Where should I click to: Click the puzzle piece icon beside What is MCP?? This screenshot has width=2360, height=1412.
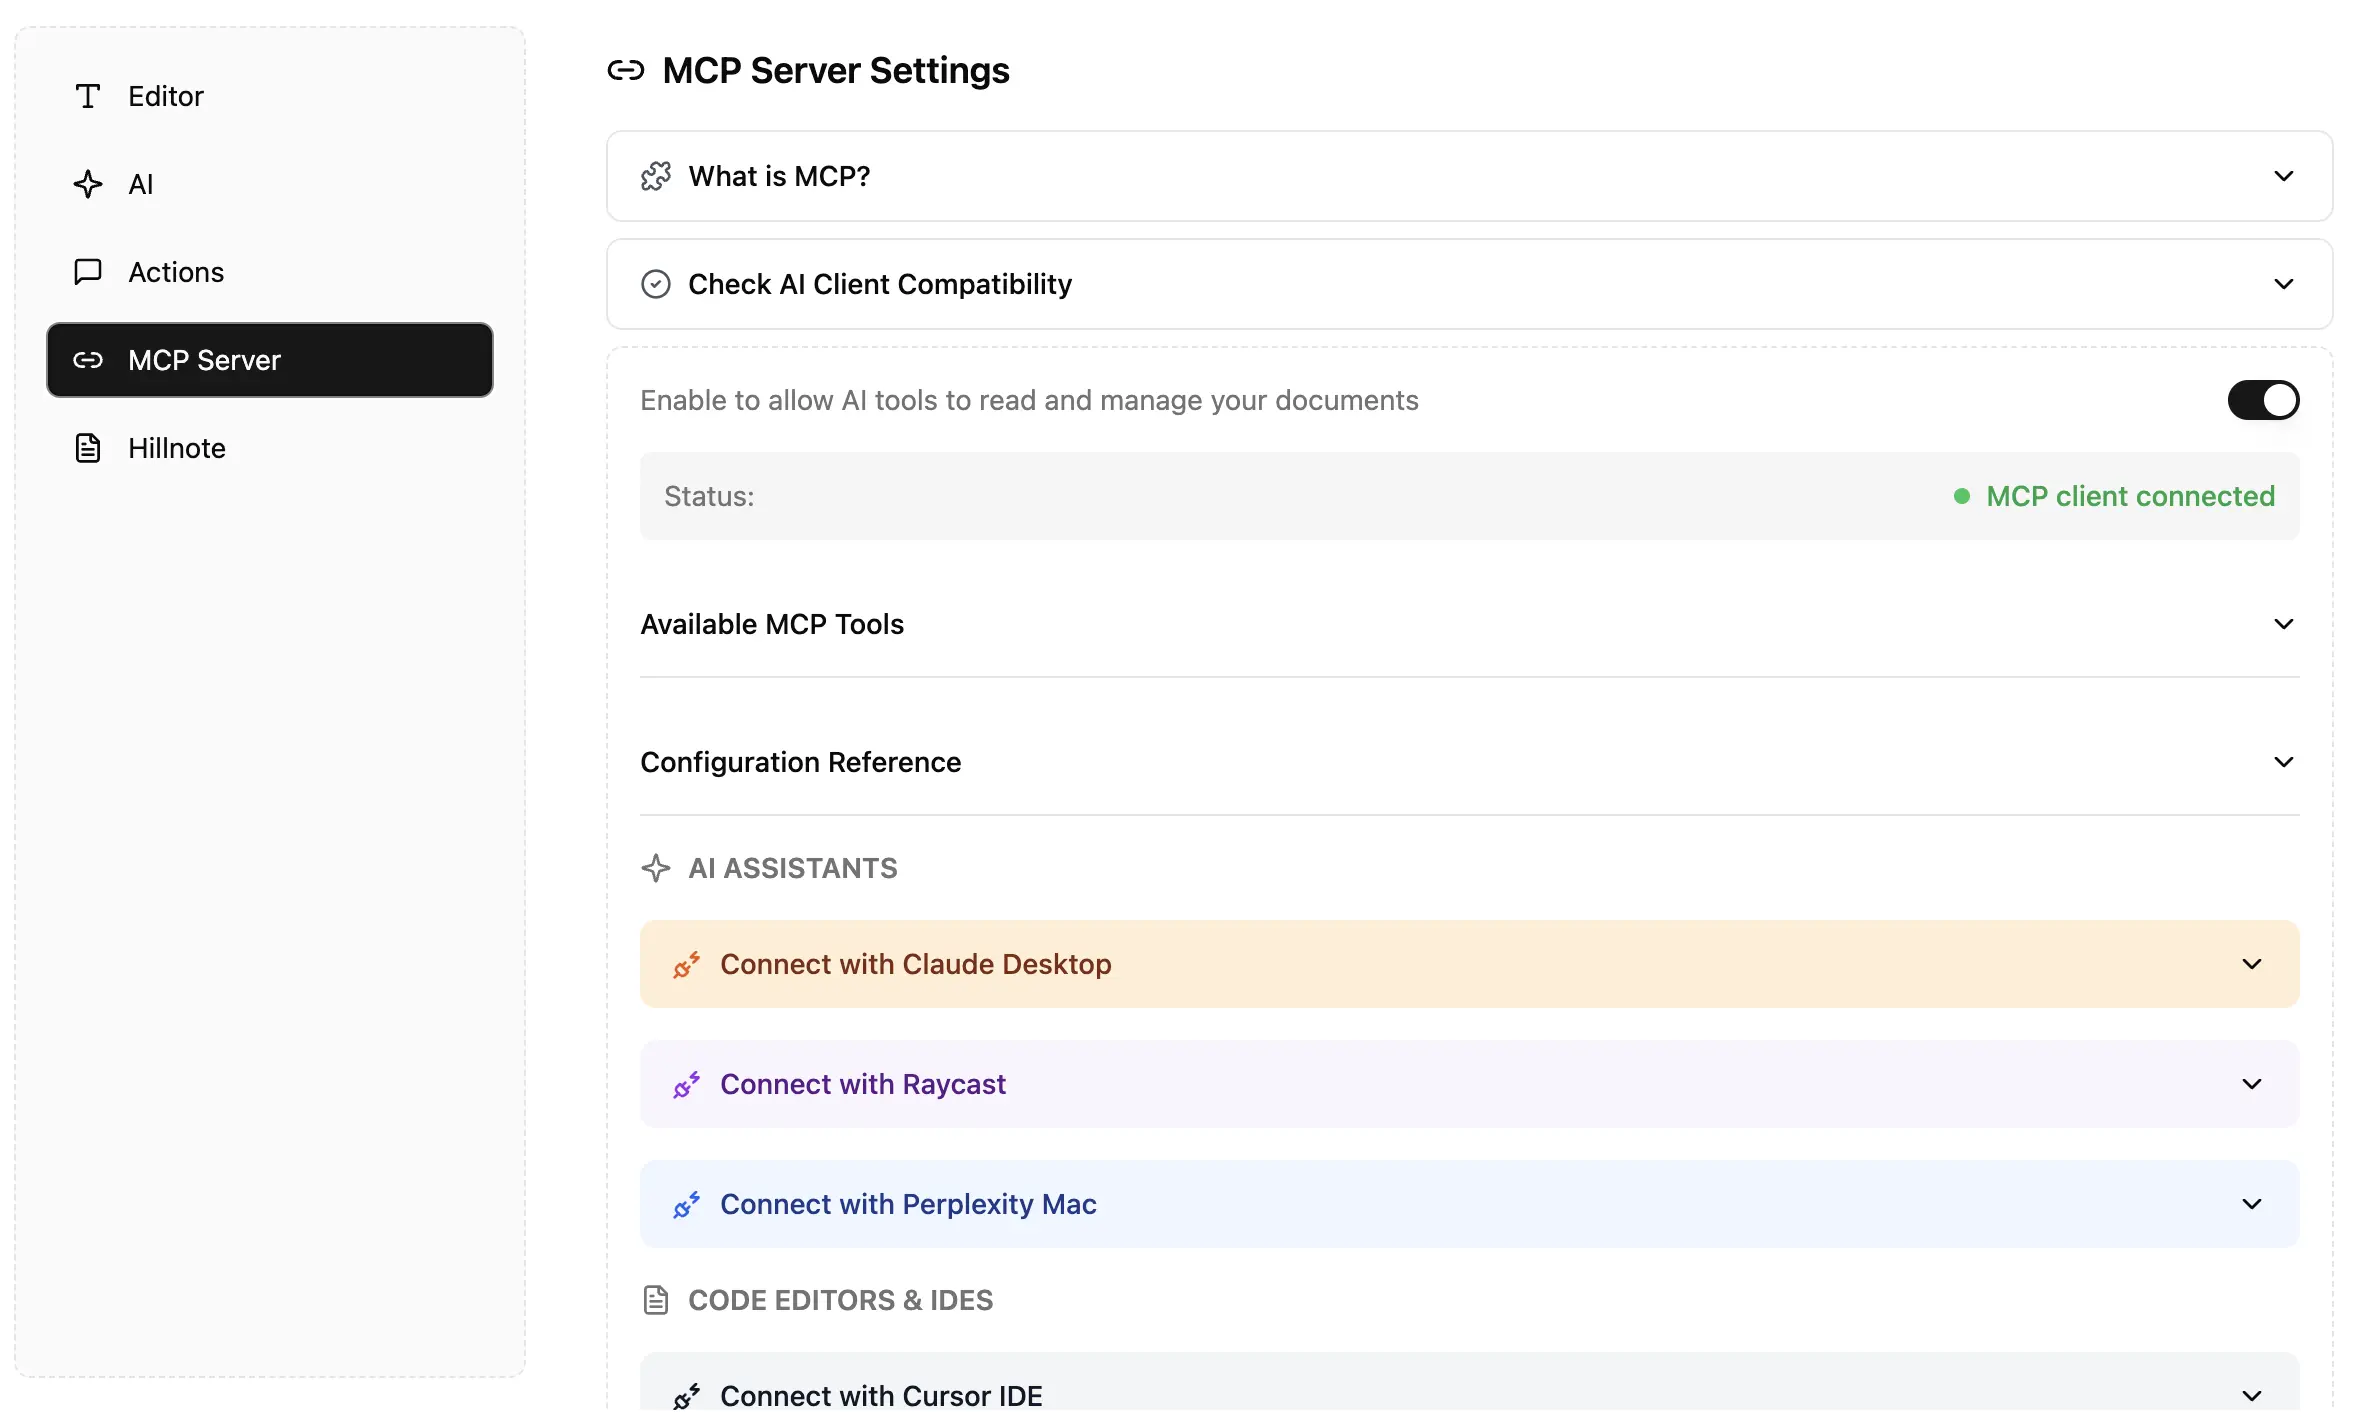point(656,176)
